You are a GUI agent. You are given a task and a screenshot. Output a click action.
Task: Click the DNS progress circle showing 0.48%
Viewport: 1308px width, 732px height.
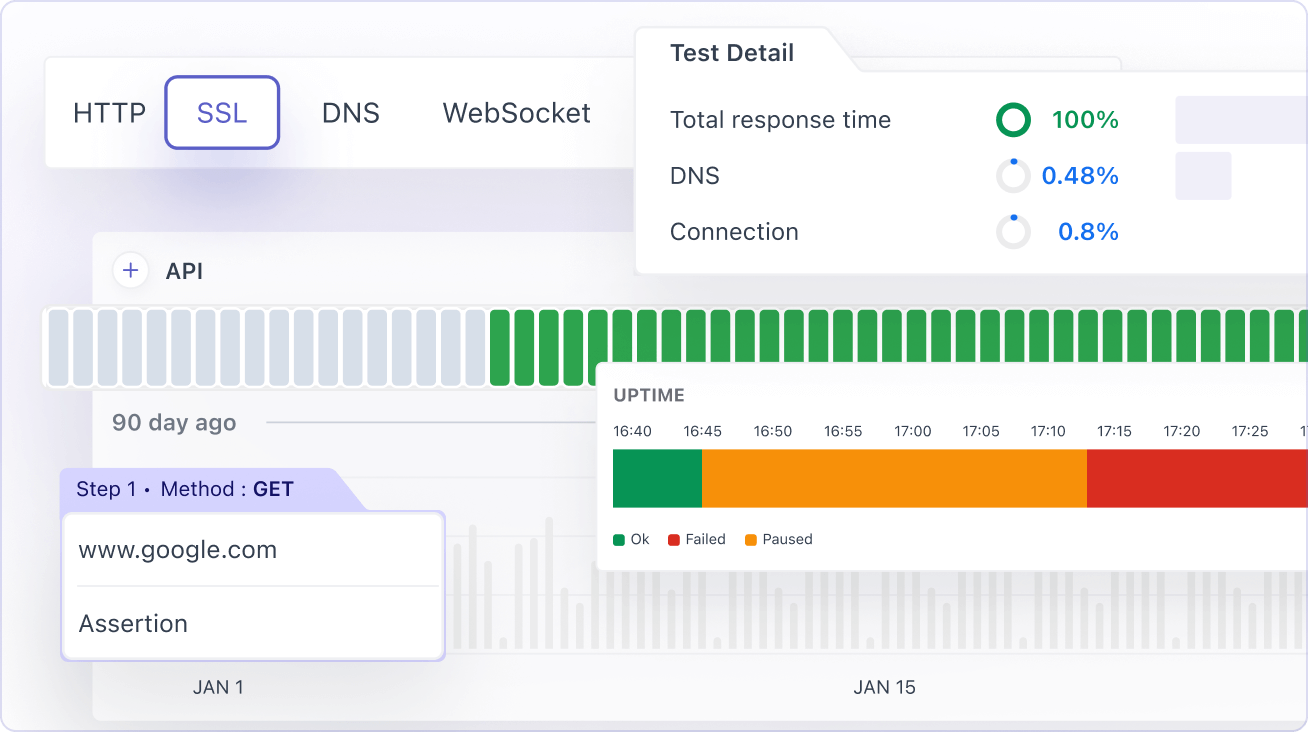tap(1013, 175)
